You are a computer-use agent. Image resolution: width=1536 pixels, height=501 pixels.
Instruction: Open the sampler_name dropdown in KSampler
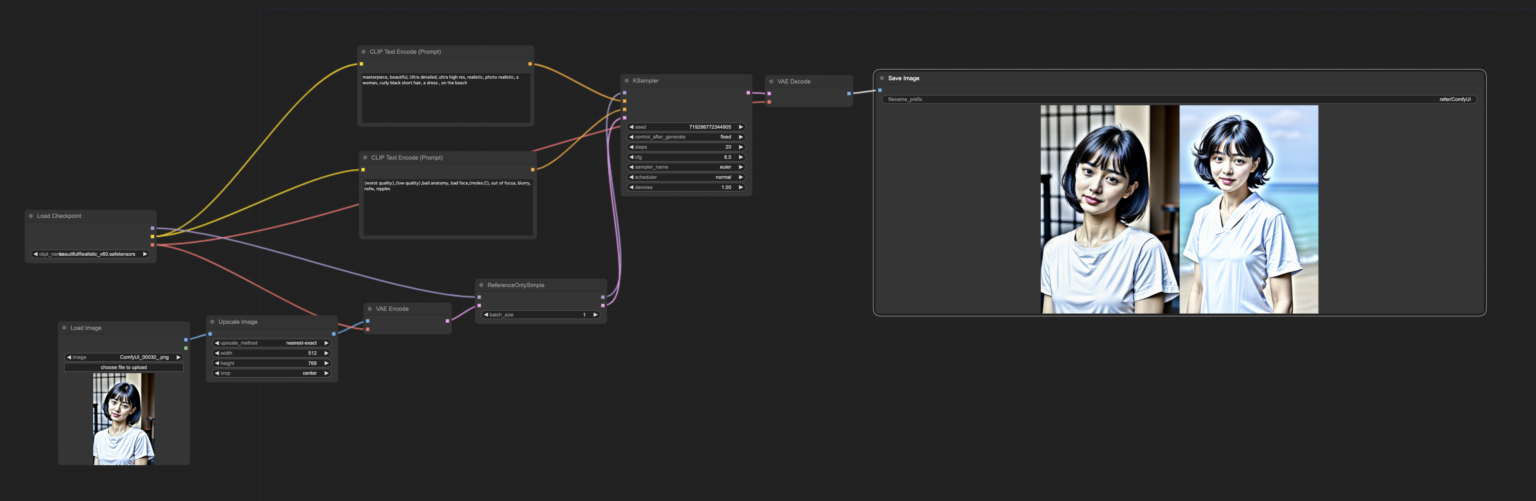coord(686,167)
